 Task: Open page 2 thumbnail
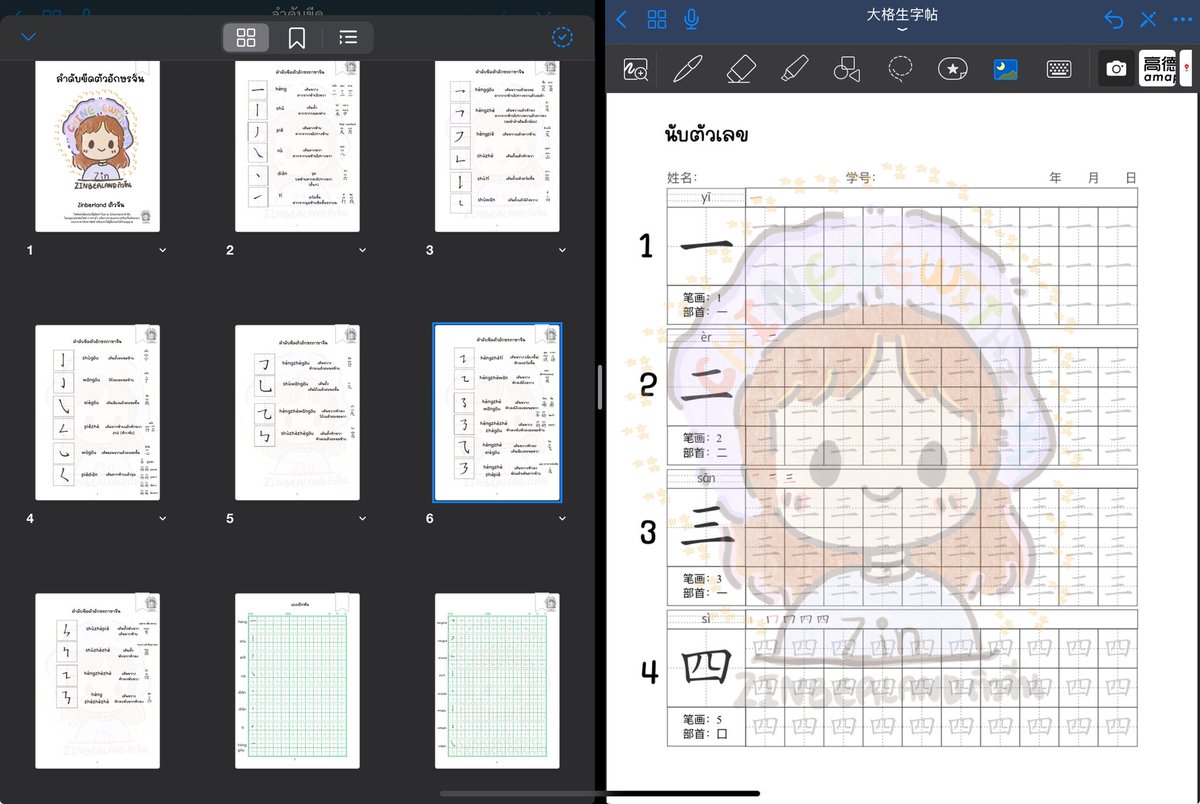298,146
